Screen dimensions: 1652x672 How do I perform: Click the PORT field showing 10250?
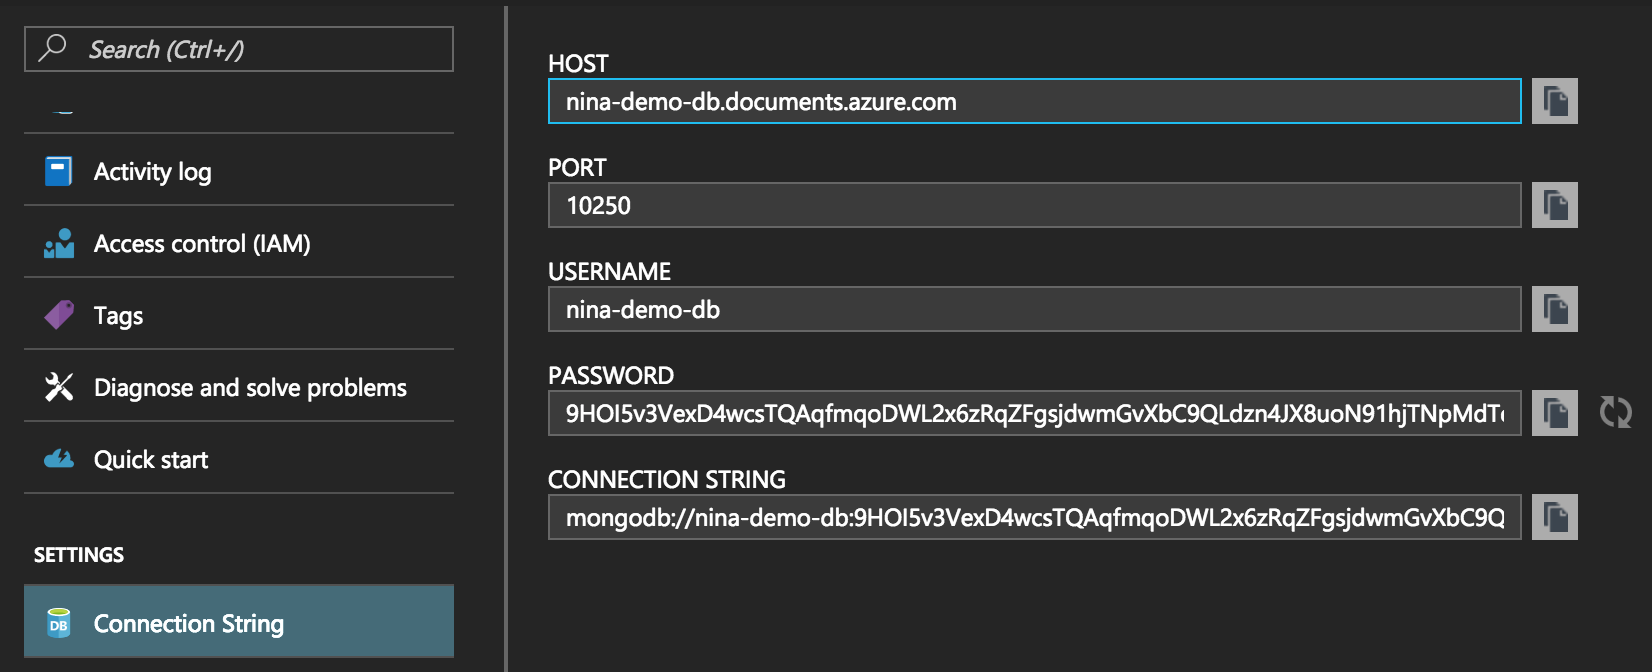click(x=1034, y=205)
